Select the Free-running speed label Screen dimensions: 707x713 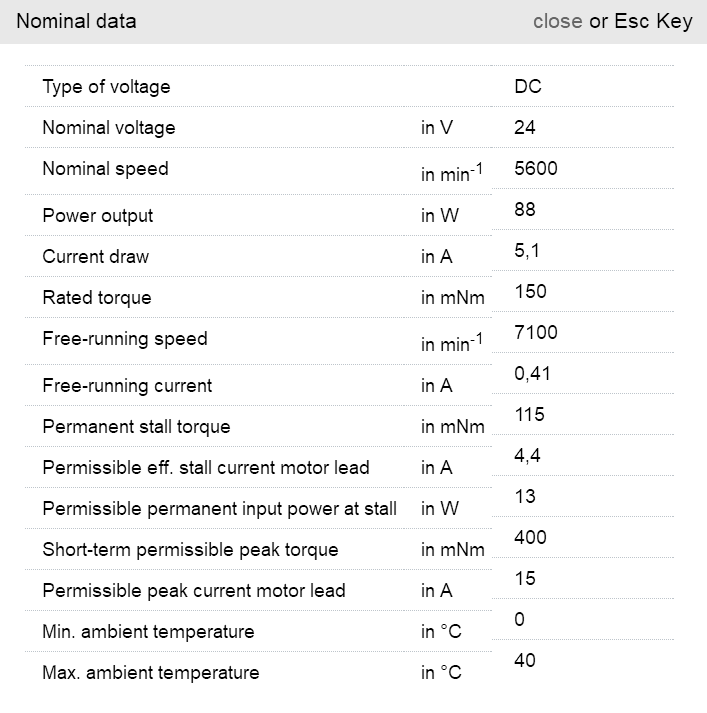point(124,339)
